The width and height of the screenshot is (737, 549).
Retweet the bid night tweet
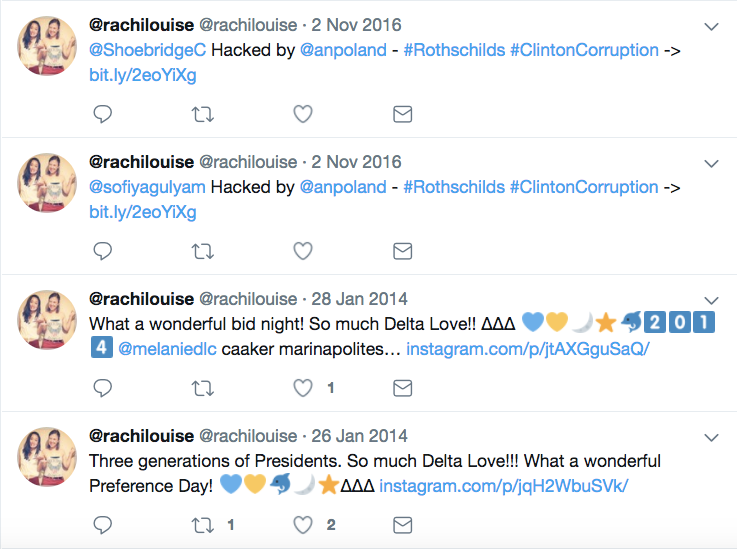pyautogui.click(x=203, y=388)
